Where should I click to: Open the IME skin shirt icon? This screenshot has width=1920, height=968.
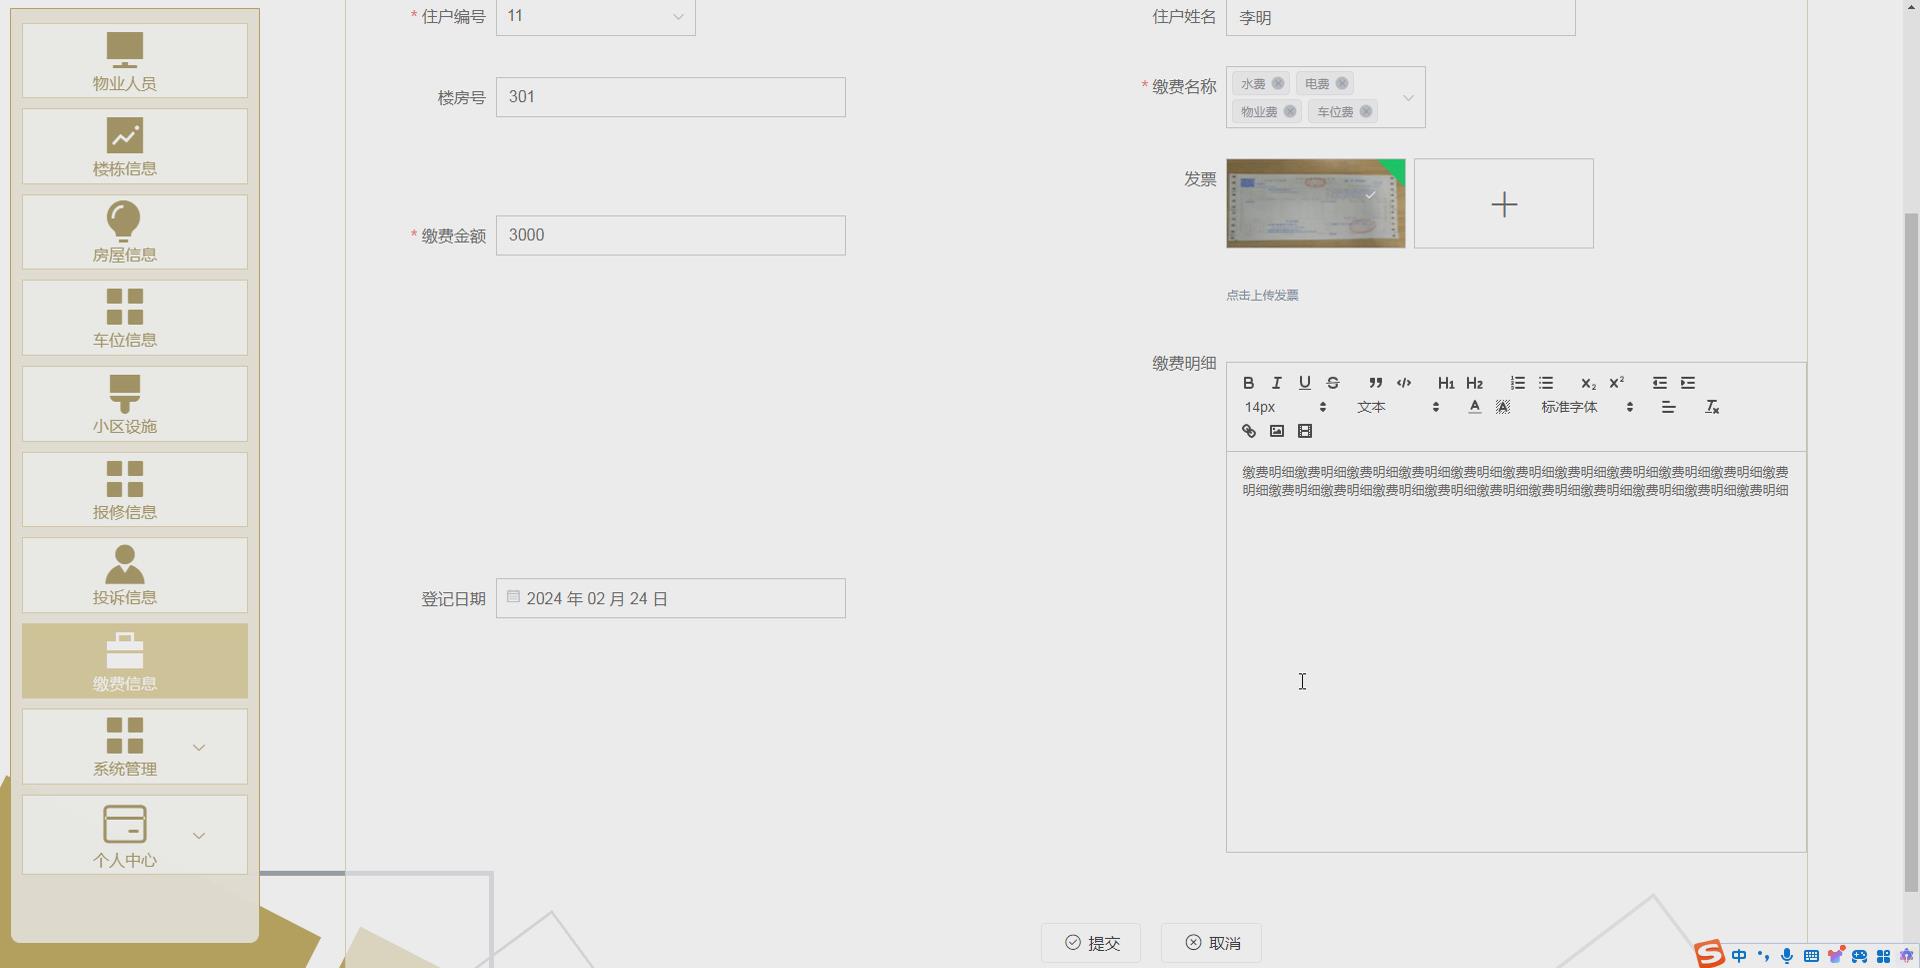[x=1835, y=957]
